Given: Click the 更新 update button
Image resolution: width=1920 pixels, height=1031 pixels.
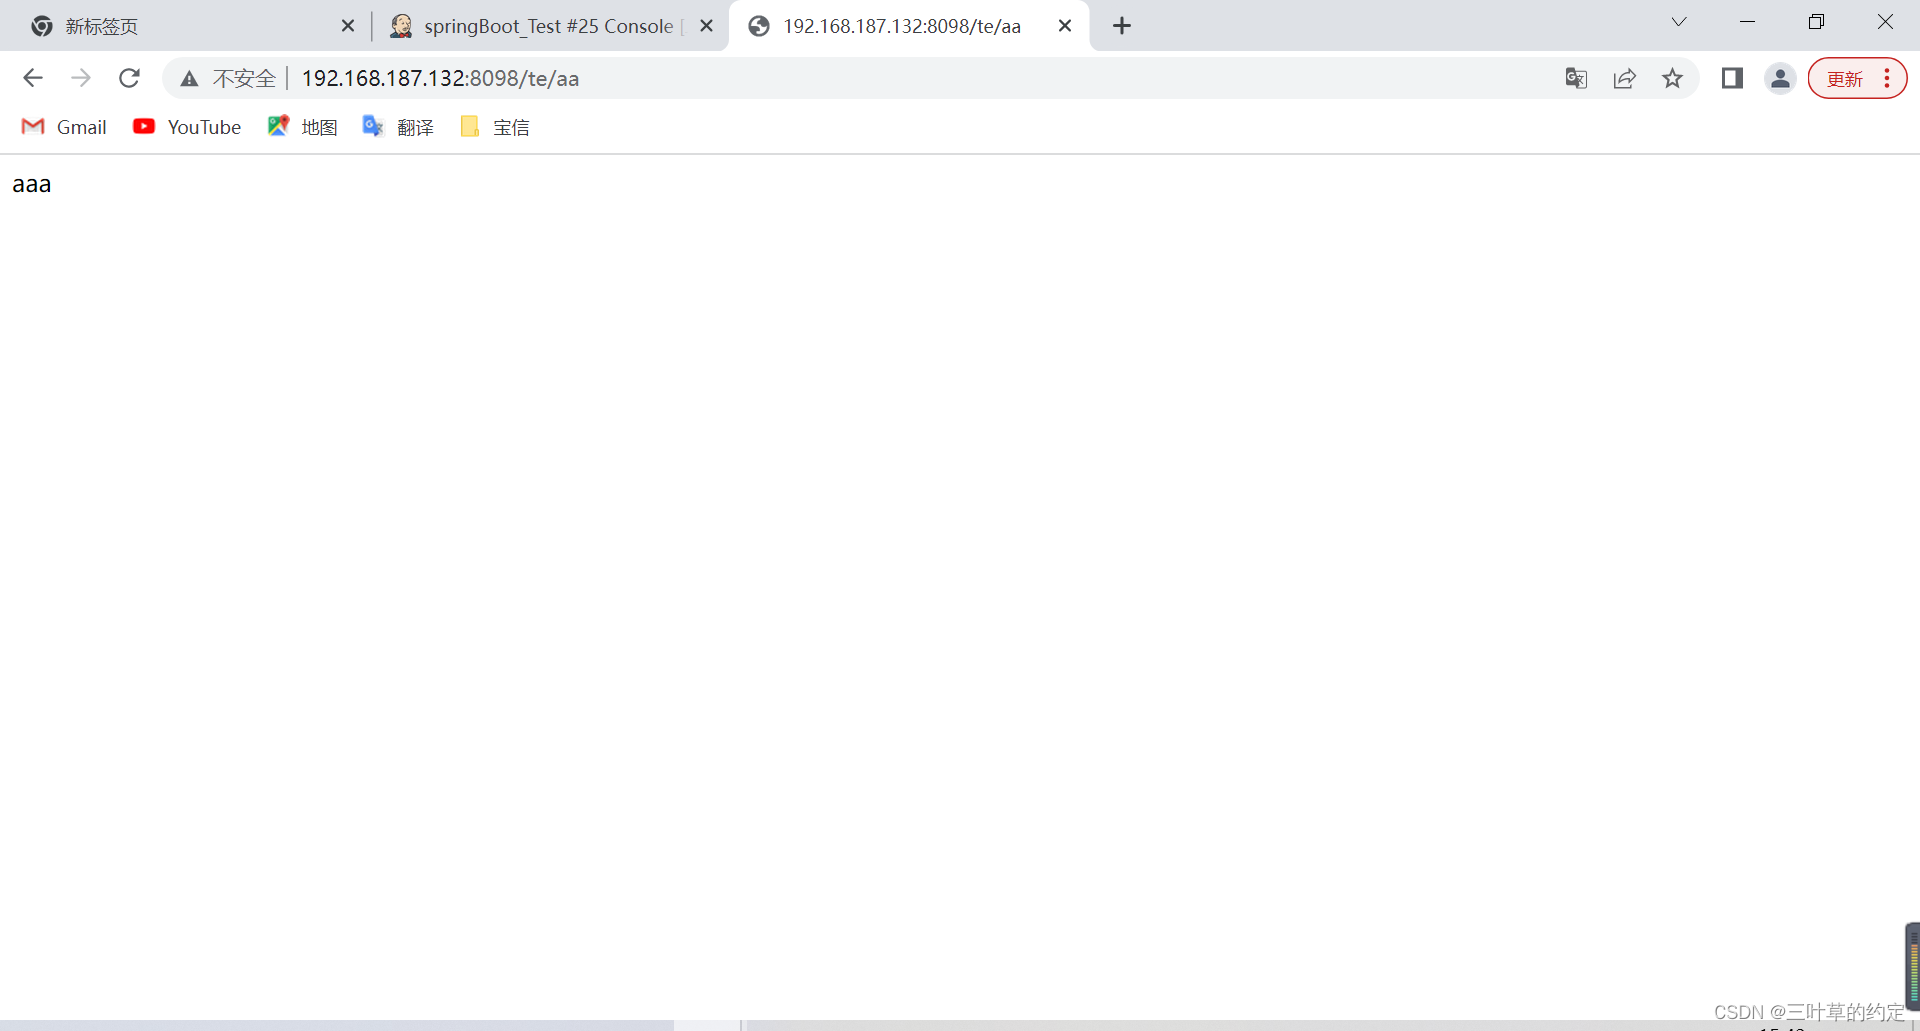Looking at the screenshot, I should (1843, 78).
